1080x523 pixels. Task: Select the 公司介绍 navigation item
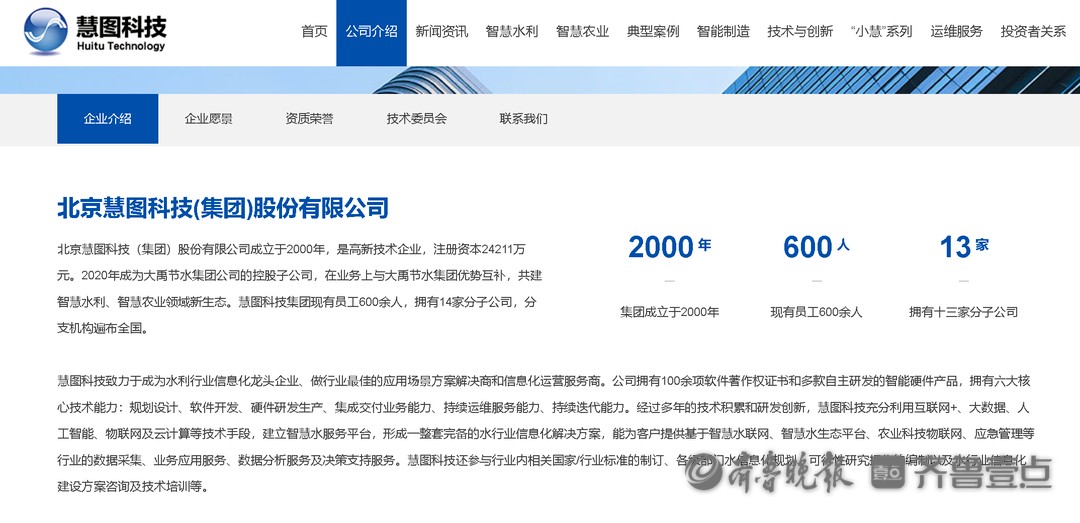371,32
